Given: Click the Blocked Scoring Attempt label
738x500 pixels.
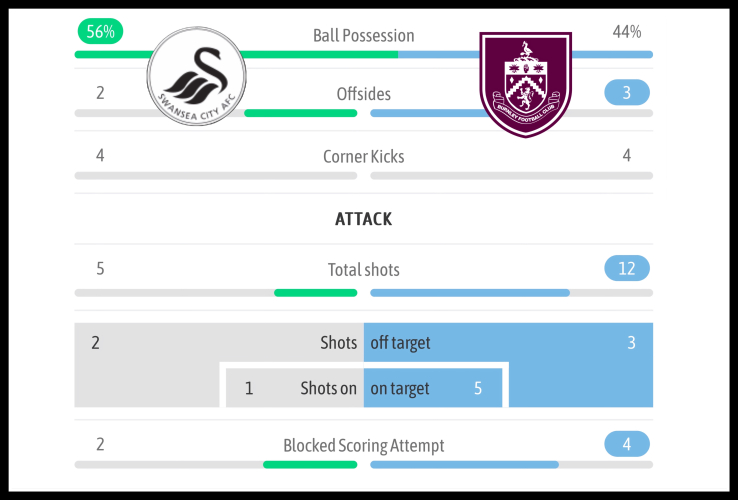Looking at the screenshot, I should (x=363, y=445).
